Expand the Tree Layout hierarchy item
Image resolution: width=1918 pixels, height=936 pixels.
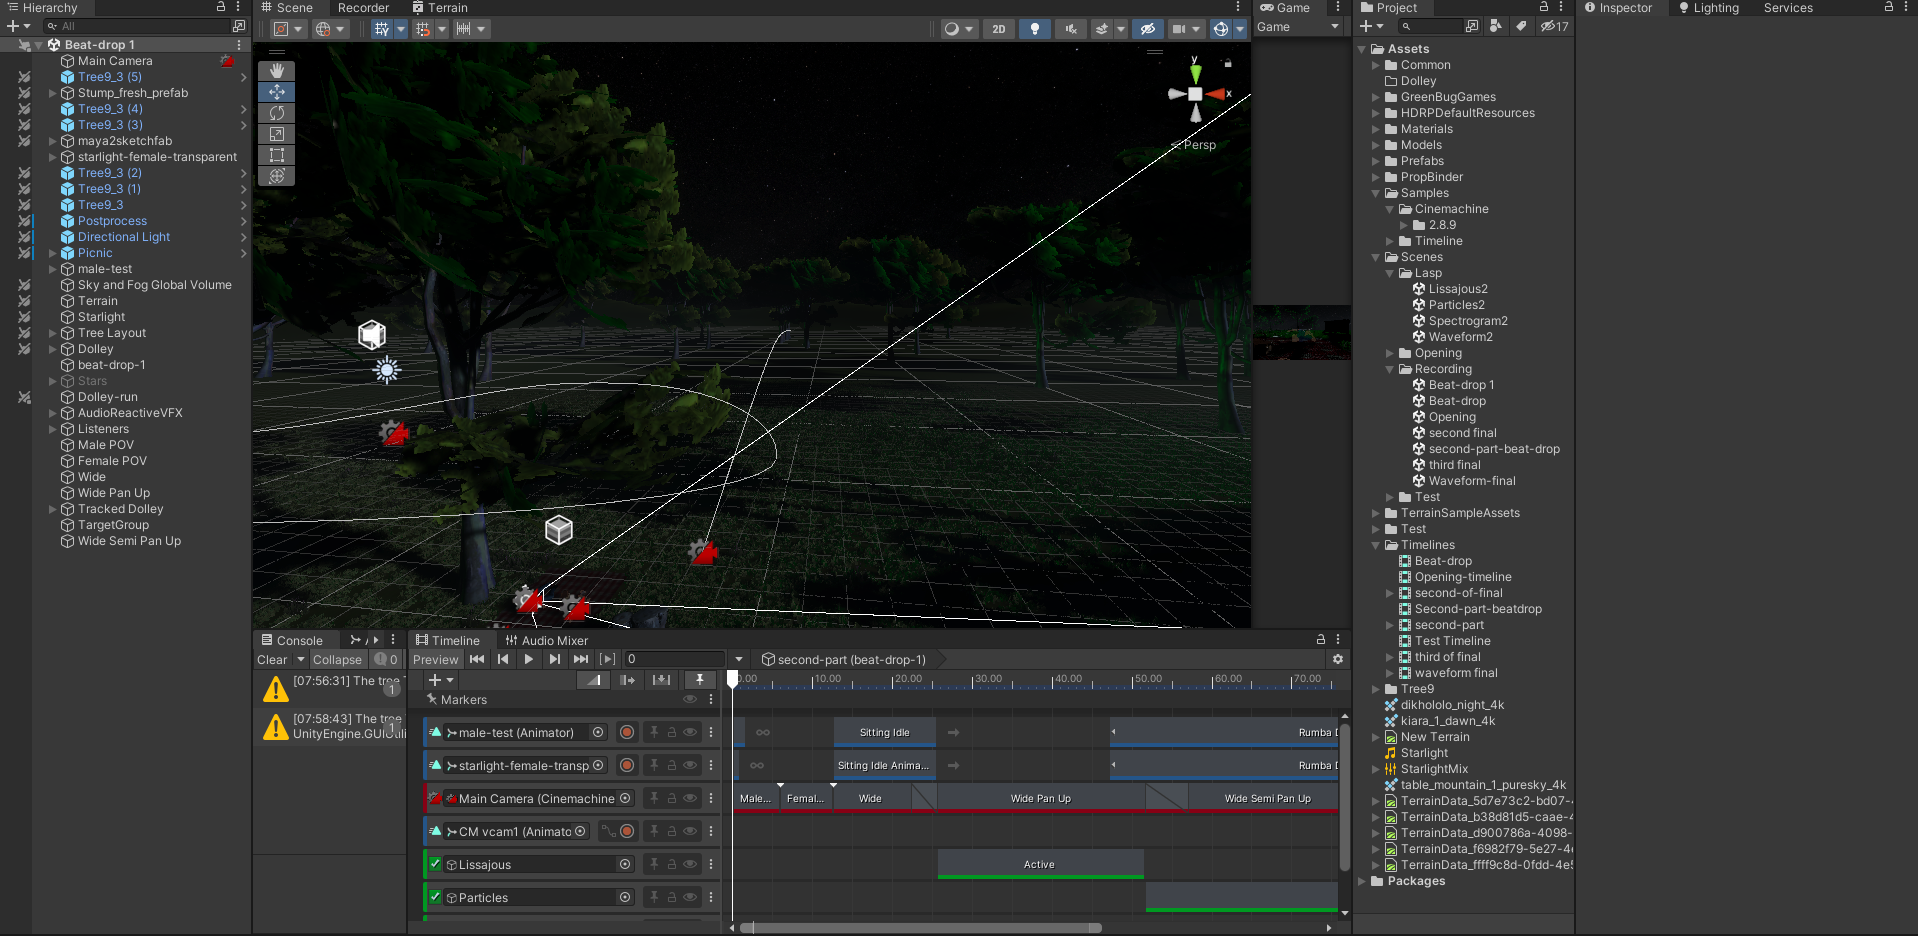pyautogui.click(x=53, y=333)
